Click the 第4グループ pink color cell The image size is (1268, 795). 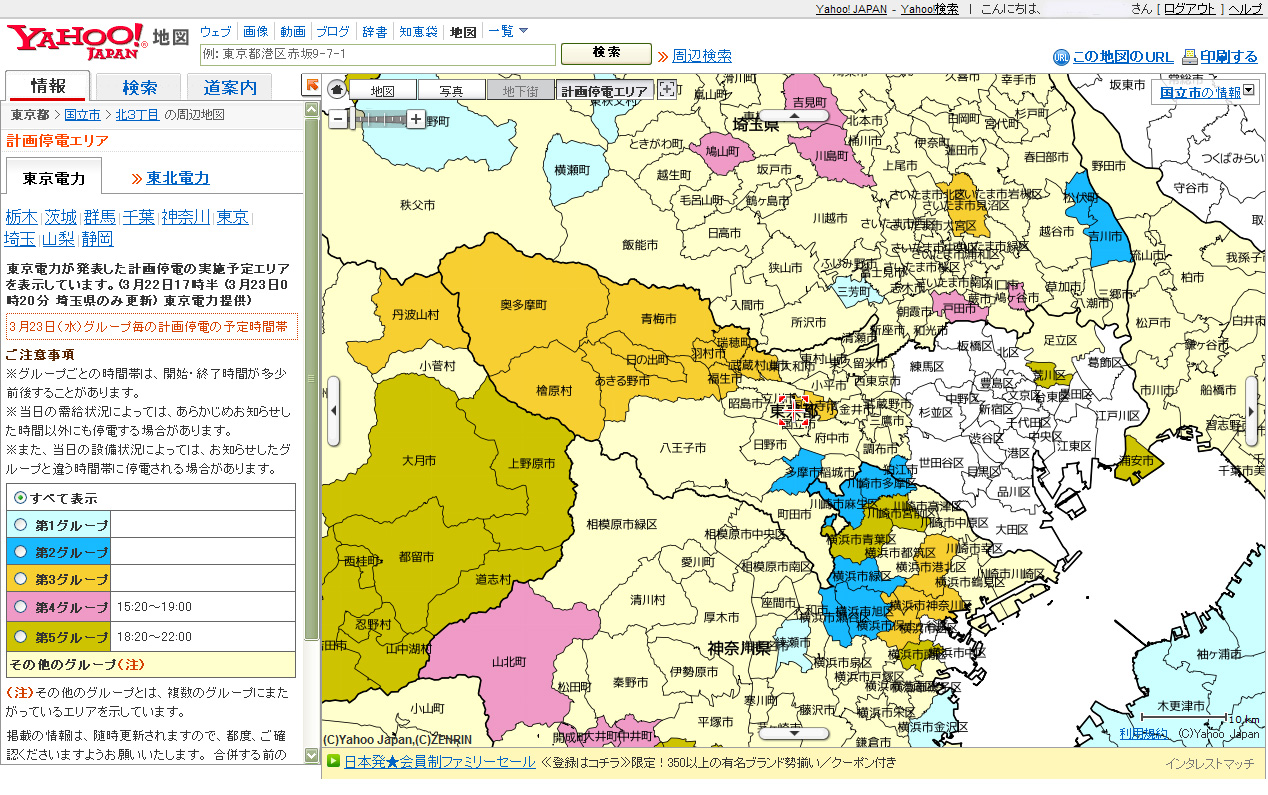[60, 606]
